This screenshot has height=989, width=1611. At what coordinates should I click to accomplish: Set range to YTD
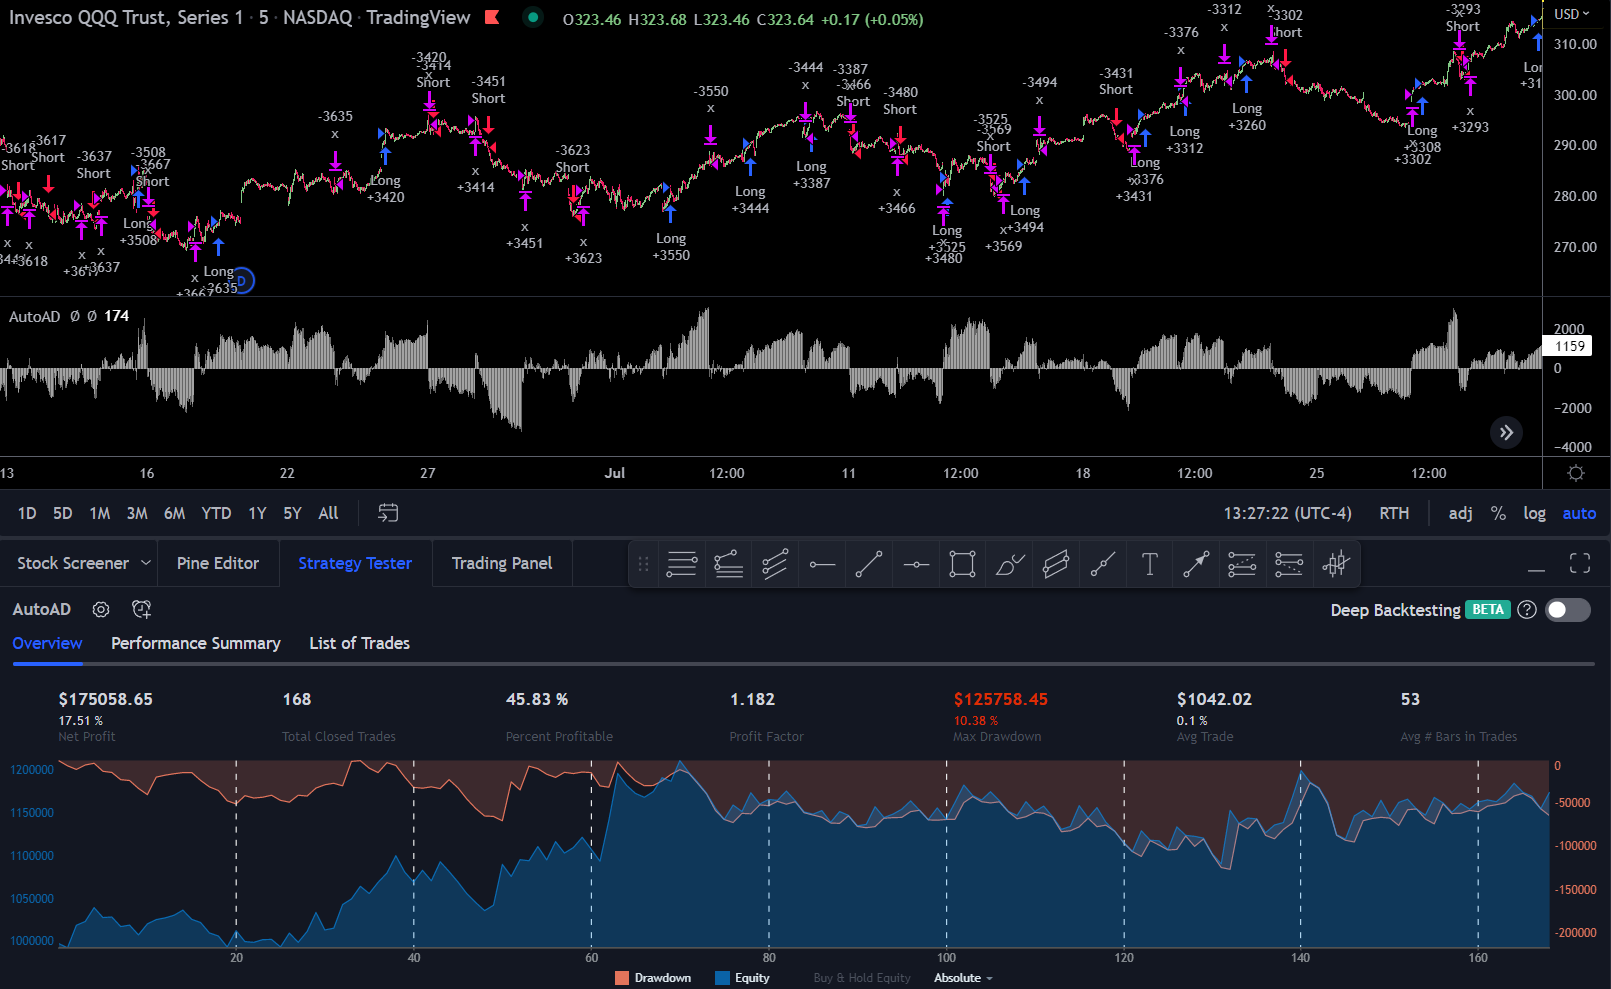pyautogui.click(x=216, y=513)
